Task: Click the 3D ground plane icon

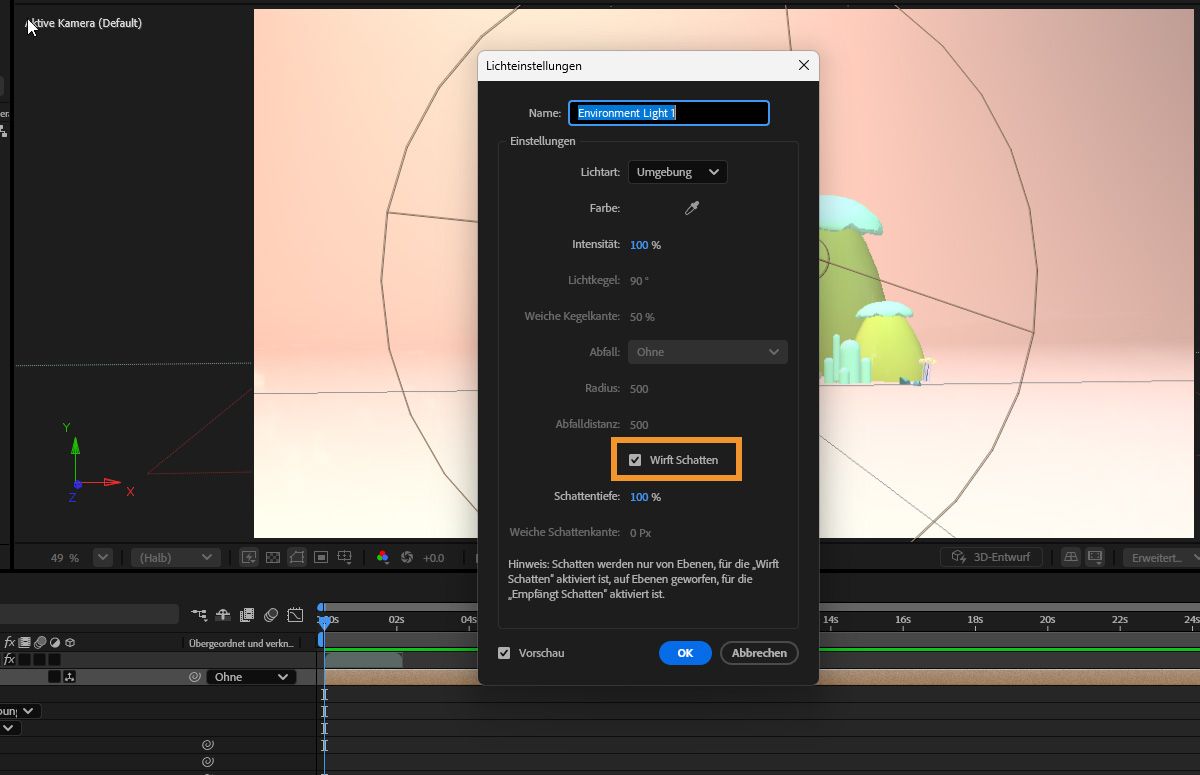Action: click(1071, 557)
